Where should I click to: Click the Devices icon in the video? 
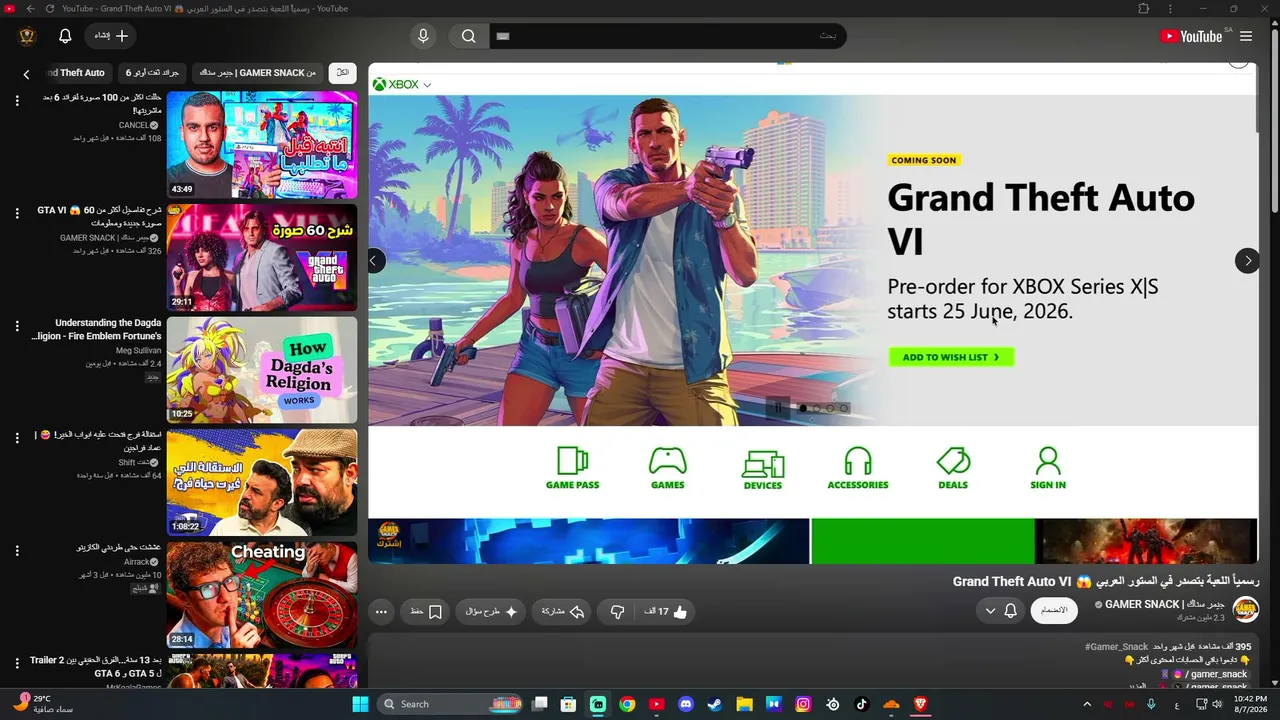(x=763, y=468)
